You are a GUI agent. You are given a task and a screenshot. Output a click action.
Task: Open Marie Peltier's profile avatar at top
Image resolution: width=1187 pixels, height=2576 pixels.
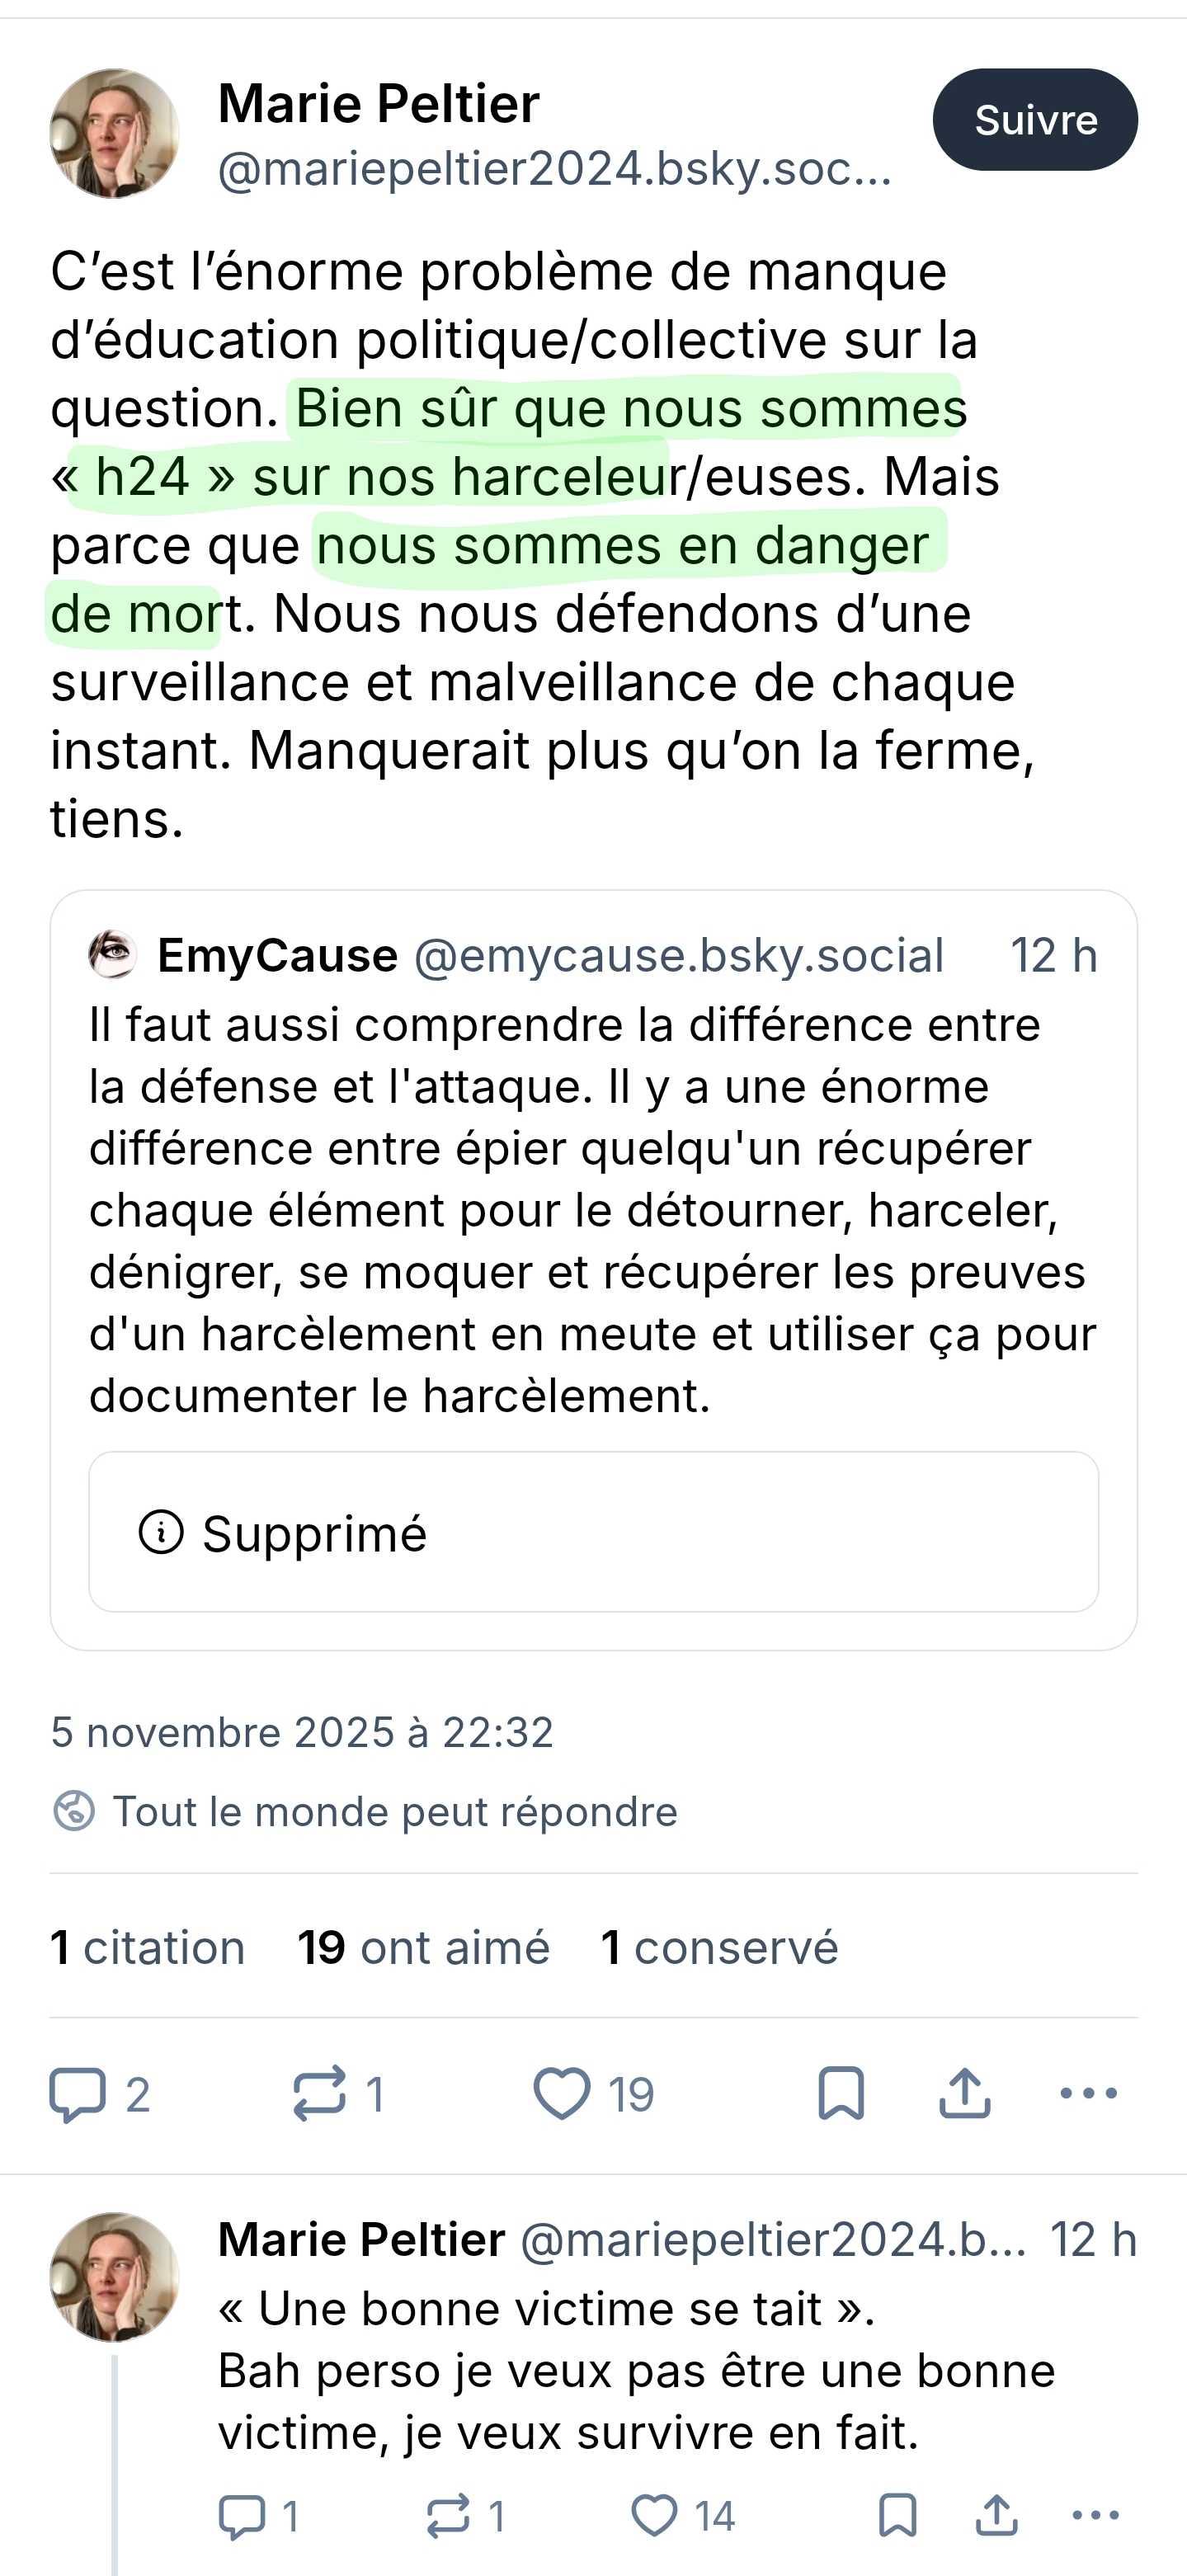pos(115,134)
